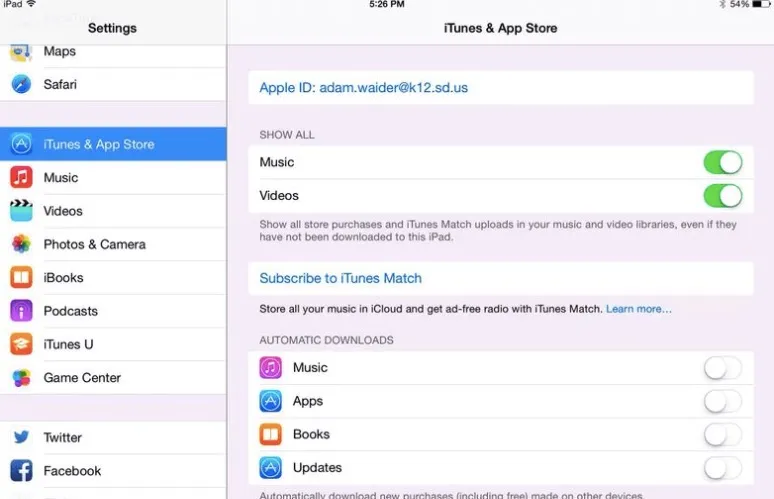Tap the AUTOMATIC DOWNLOADS section header
This screenshot has width=774, height=499.
click(326, 340)
